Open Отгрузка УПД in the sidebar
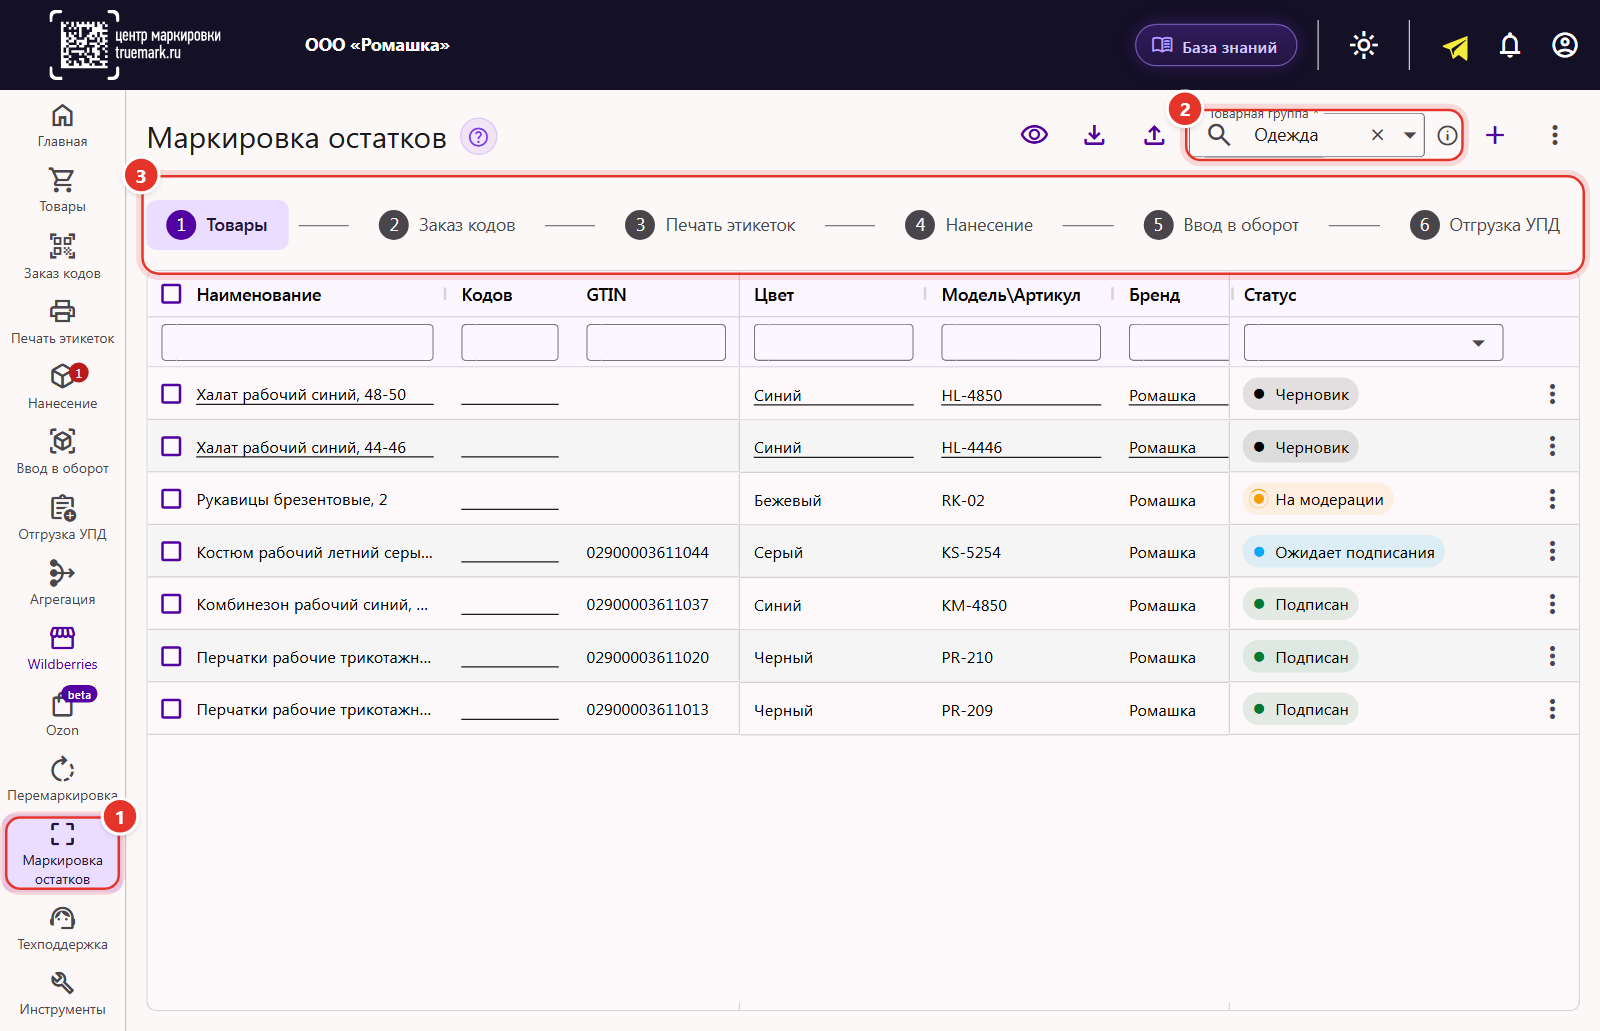Screen dimensions: 1600x1031 click(62, 518)
